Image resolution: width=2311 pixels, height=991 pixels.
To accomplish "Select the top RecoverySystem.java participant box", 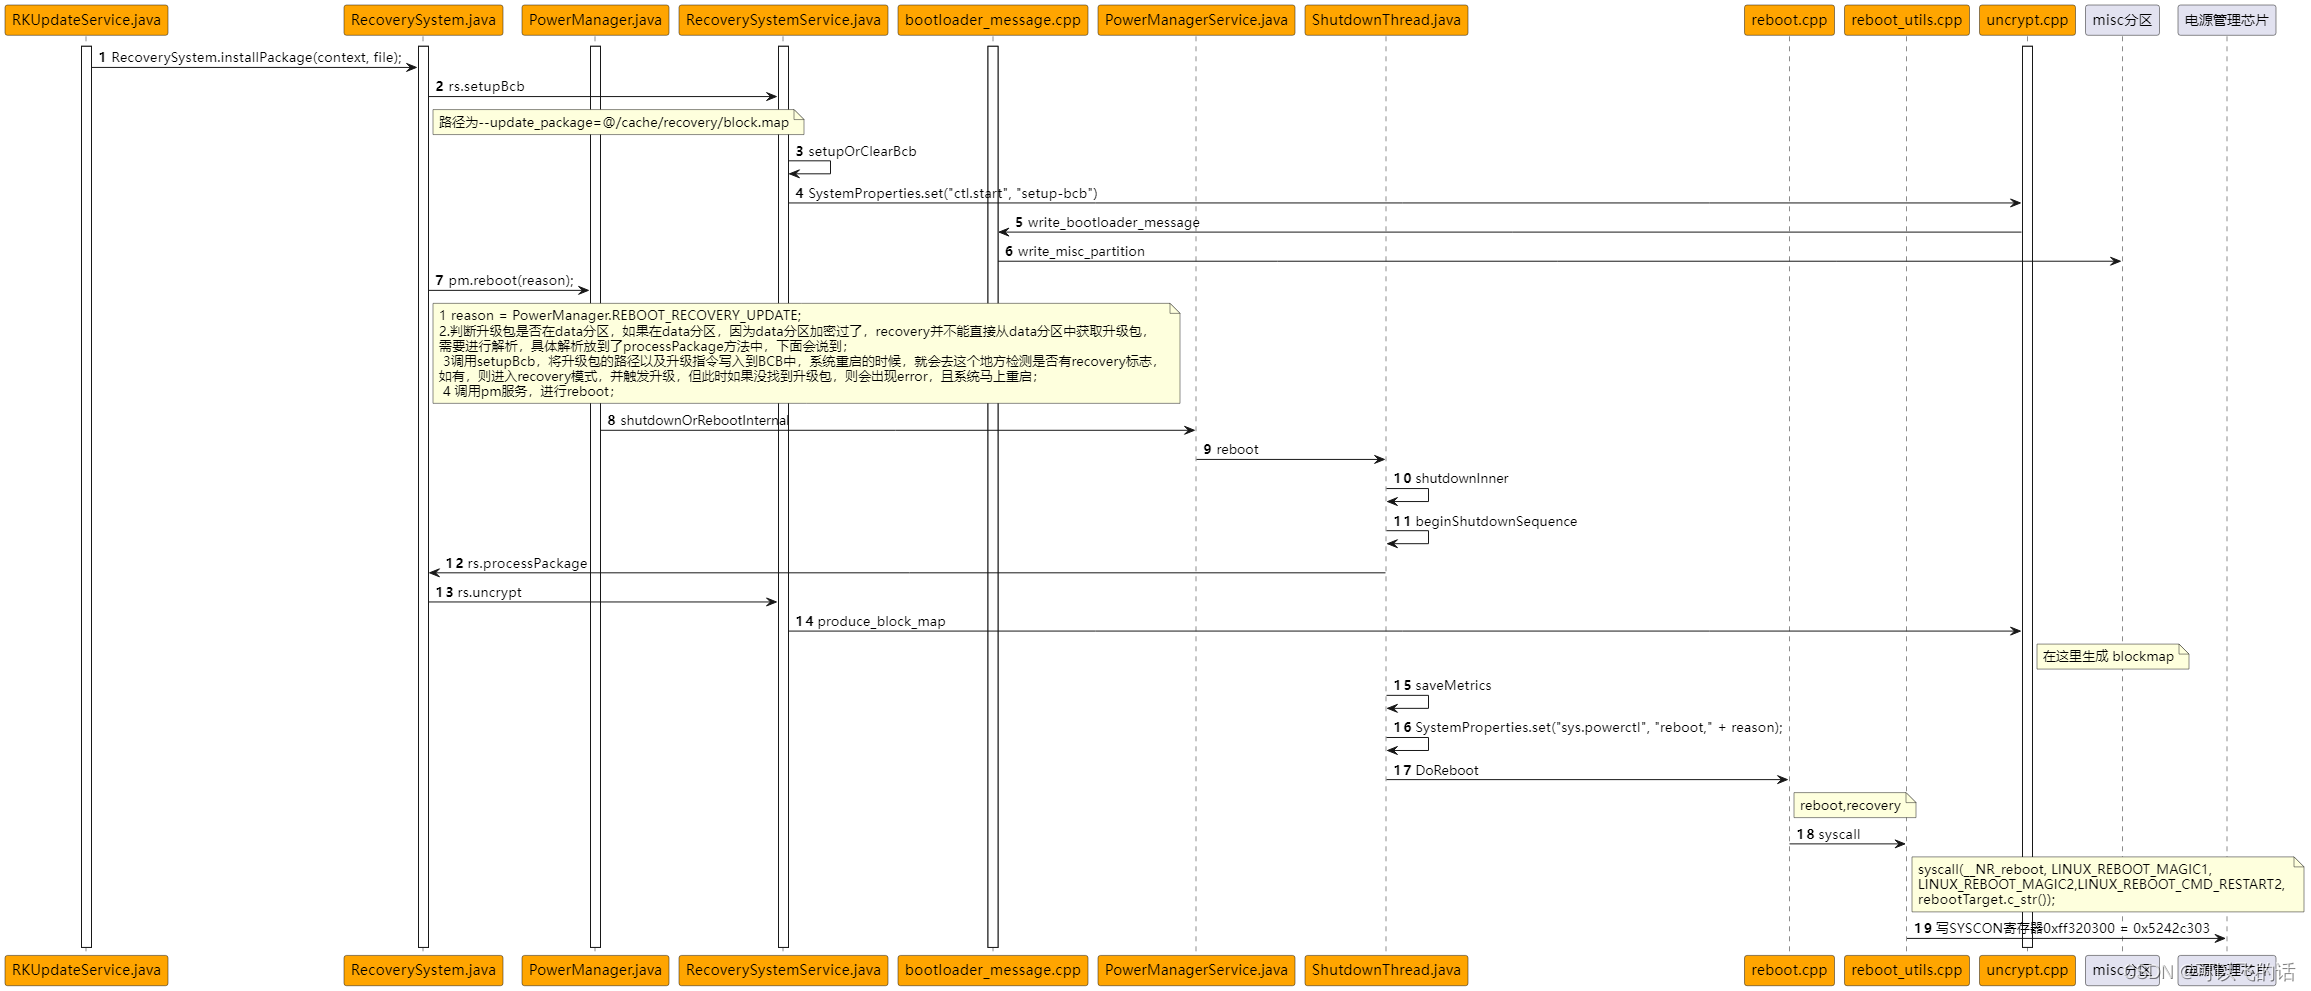I will tap(423, 20).
